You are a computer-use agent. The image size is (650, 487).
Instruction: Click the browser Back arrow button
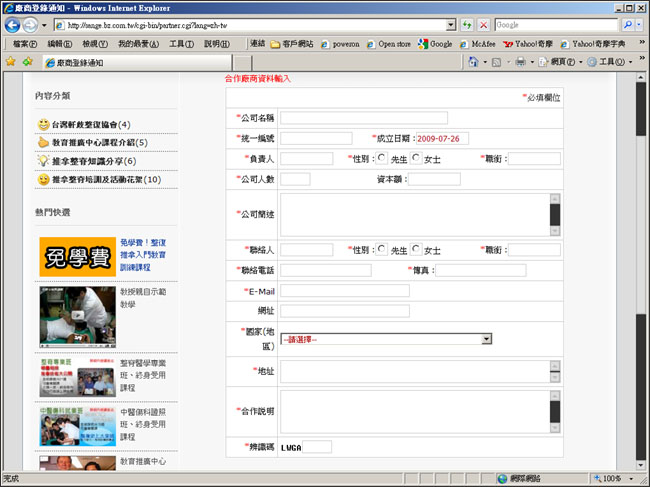click(x=12, y=25)
